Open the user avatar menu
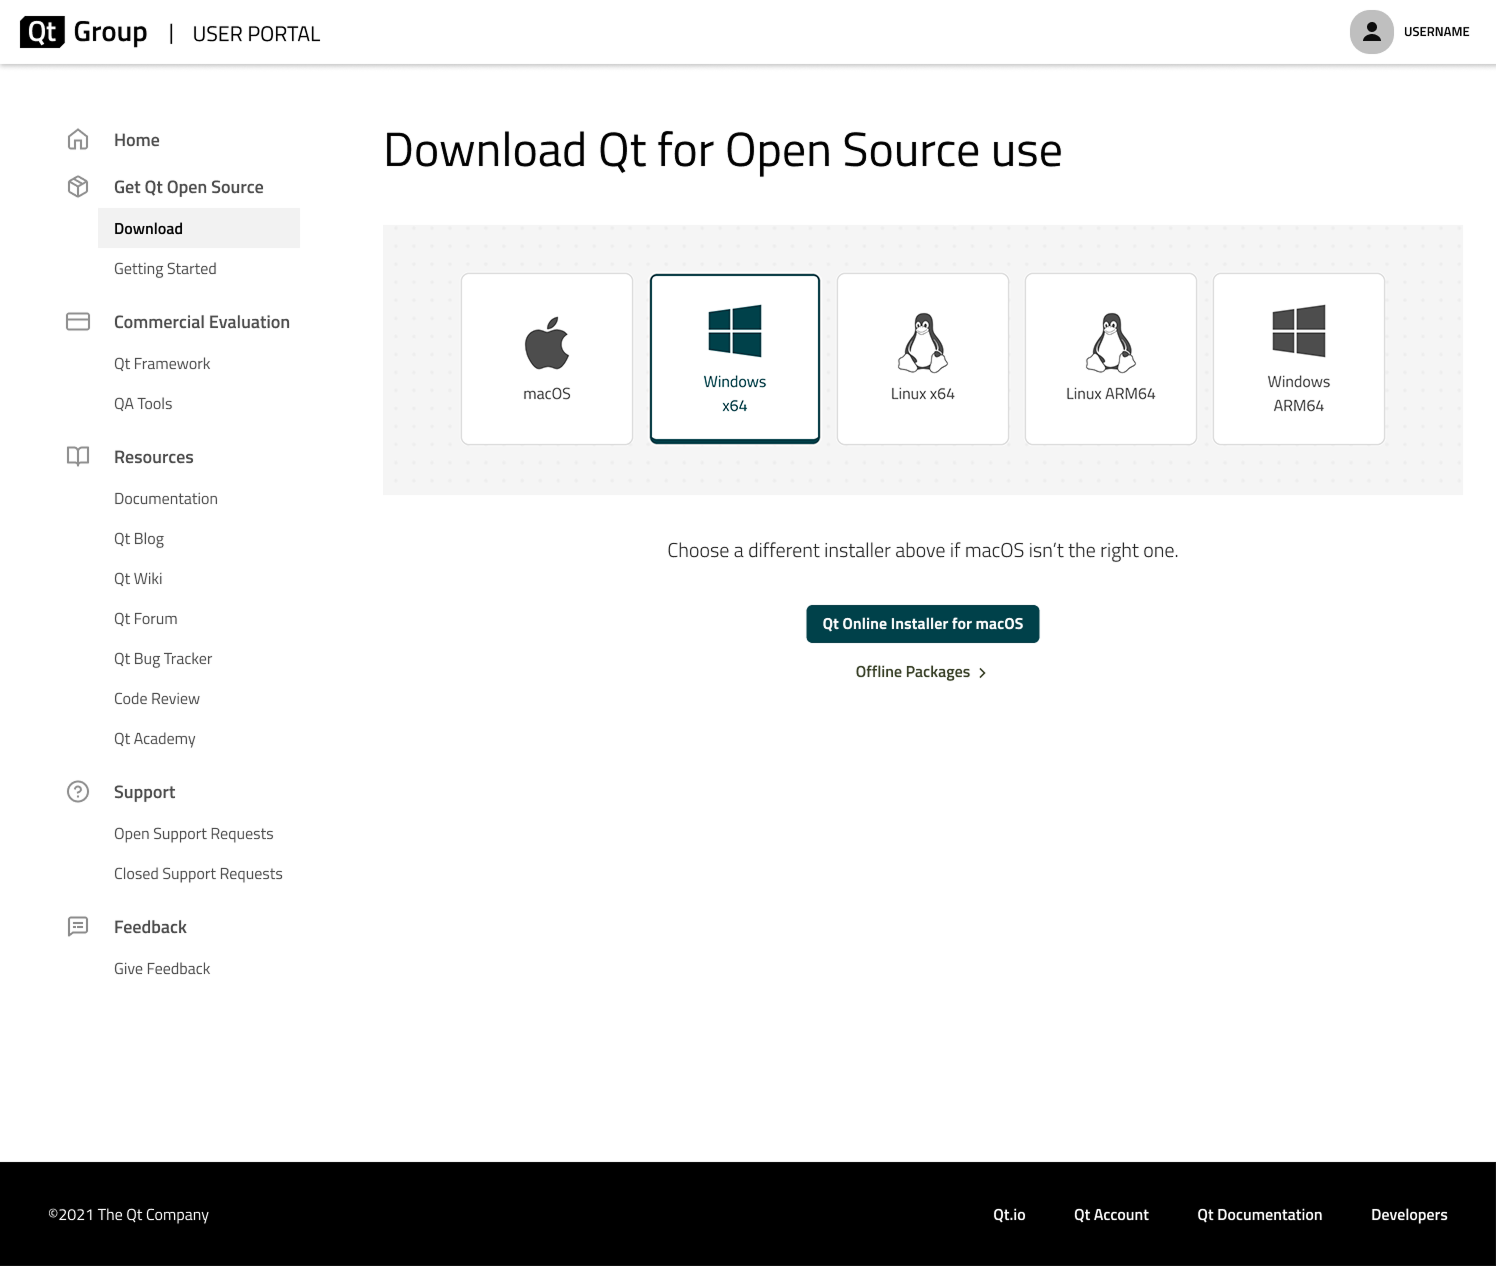The height and width of the screenshot is (1266, 1496). 1371,31
